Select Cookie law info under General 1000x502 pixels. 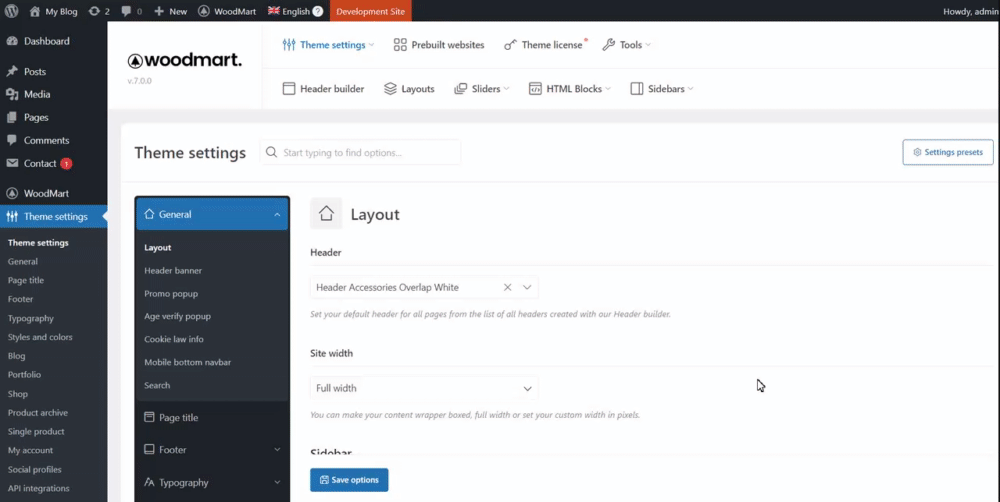(x=173, y=339)
